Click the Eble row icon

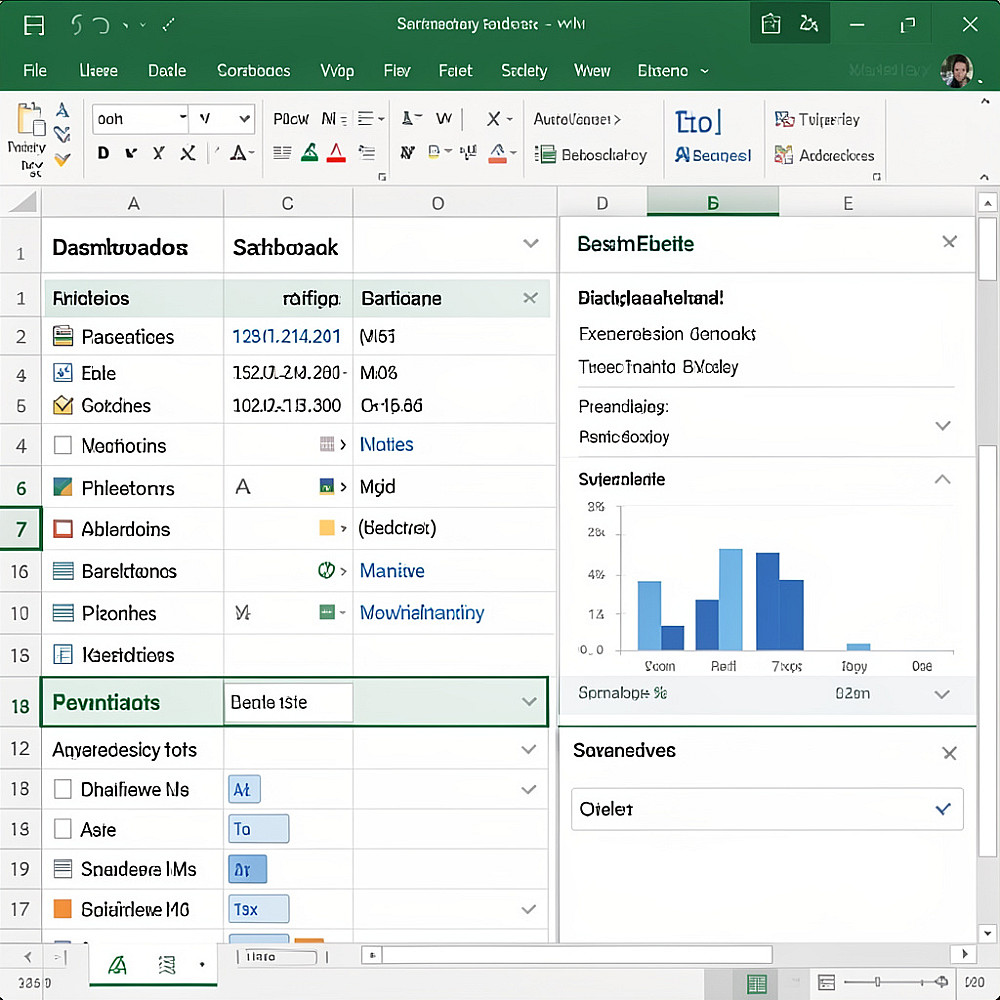click(x=62, y=372)
